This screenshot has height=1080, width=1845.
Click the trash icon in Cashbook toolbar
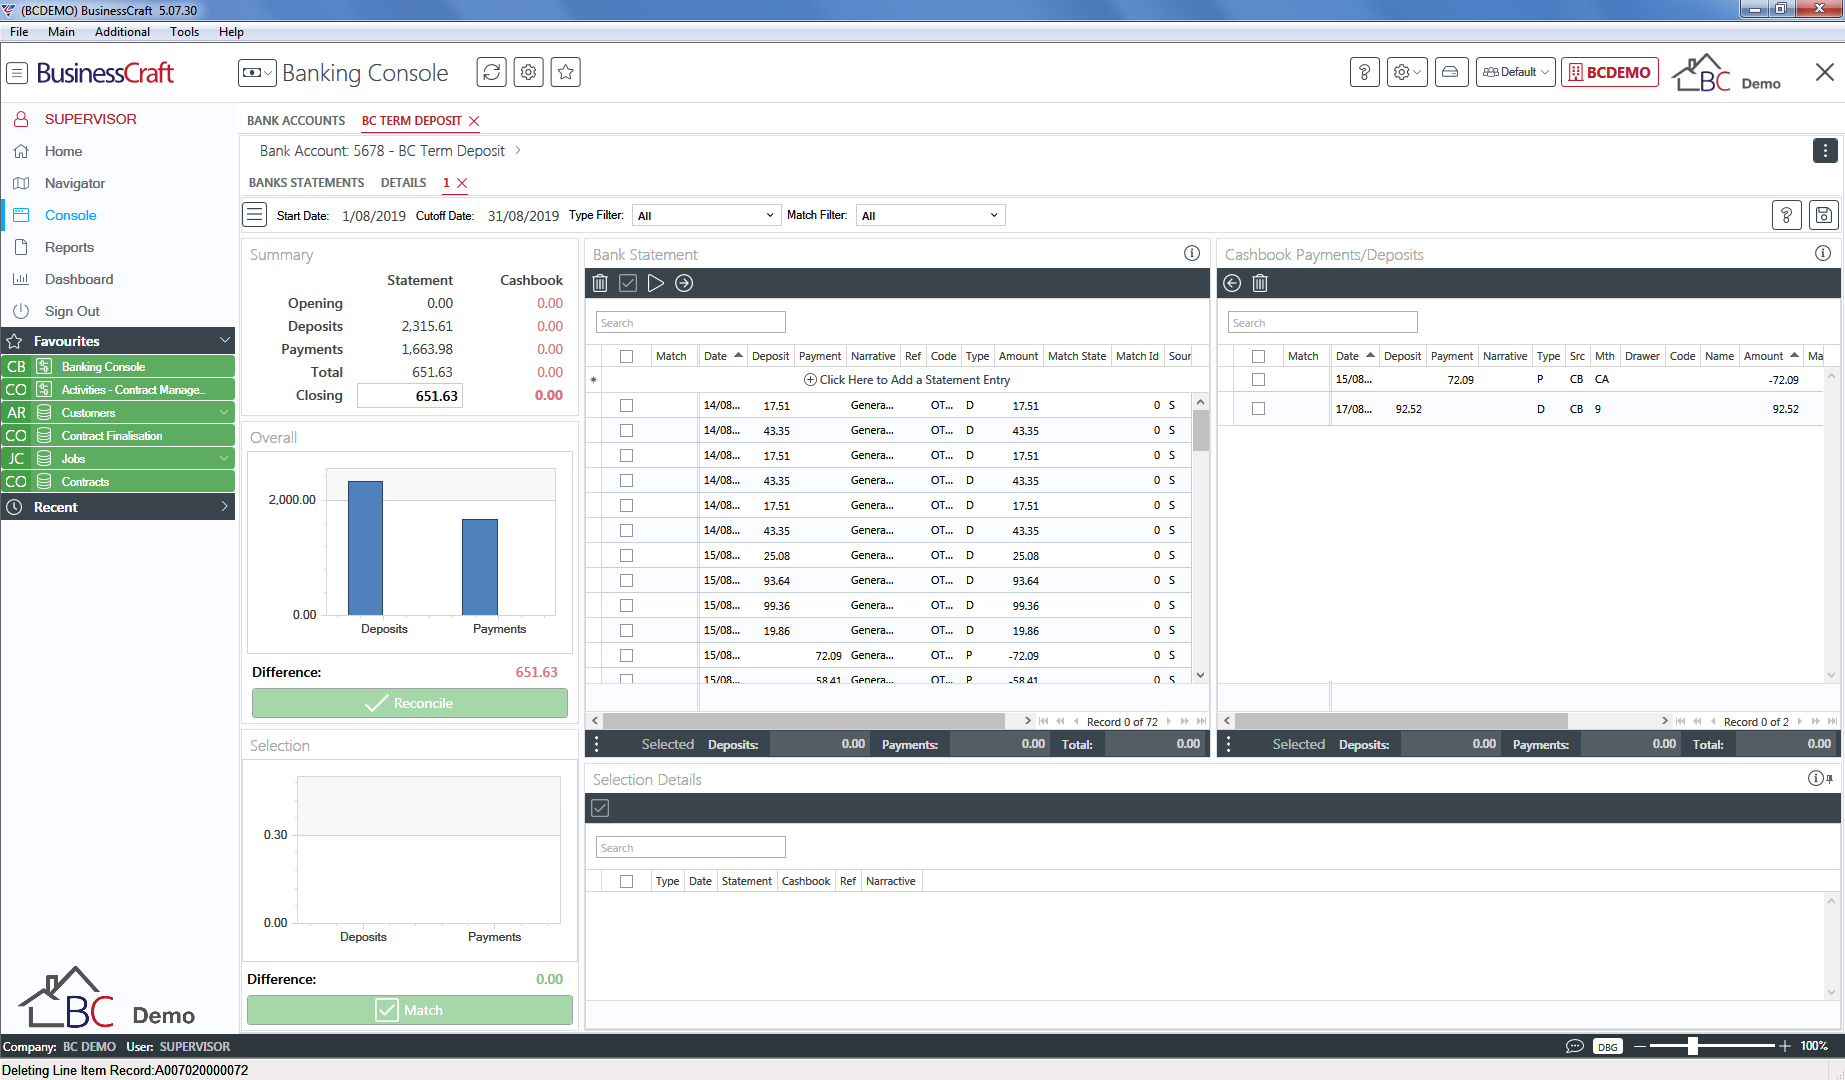1260,283
